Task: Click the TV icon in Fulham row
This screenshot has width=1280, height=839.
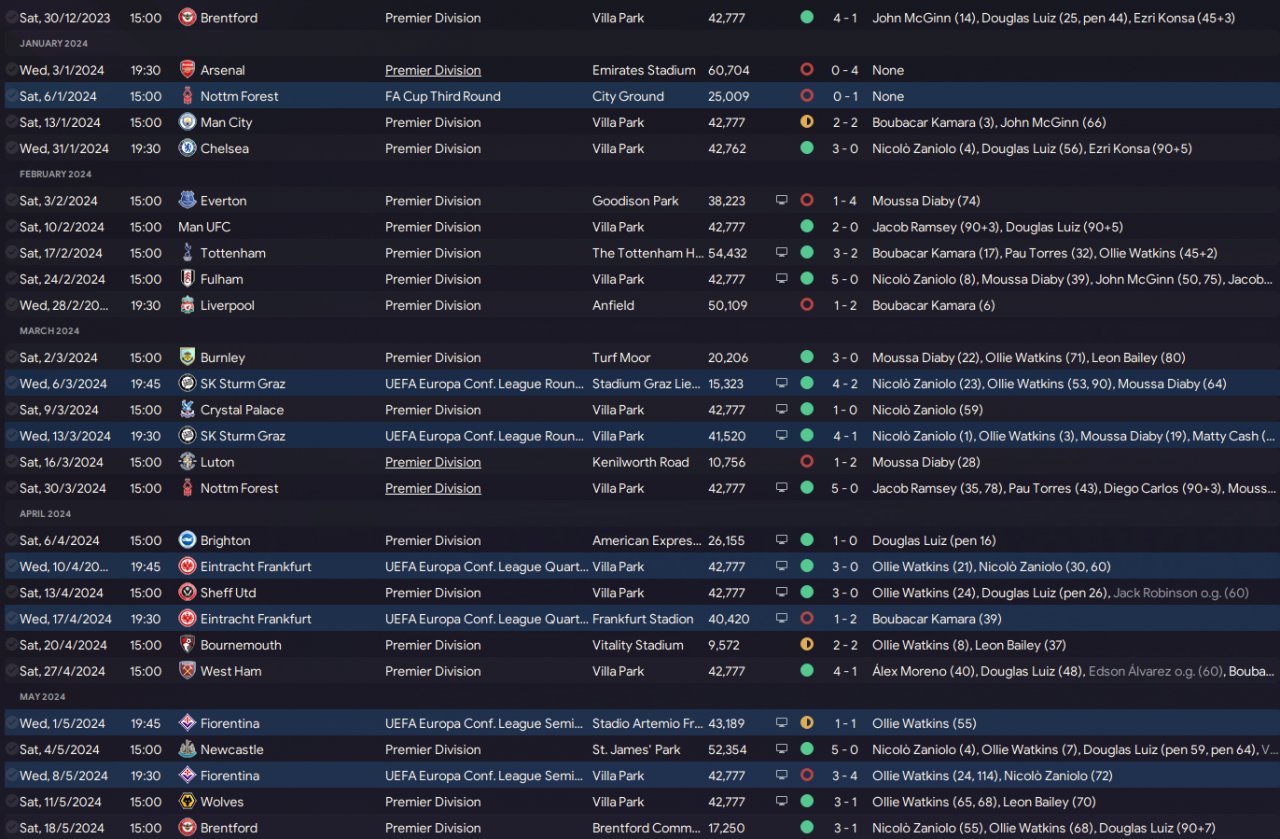Action: tap(782, 279)
